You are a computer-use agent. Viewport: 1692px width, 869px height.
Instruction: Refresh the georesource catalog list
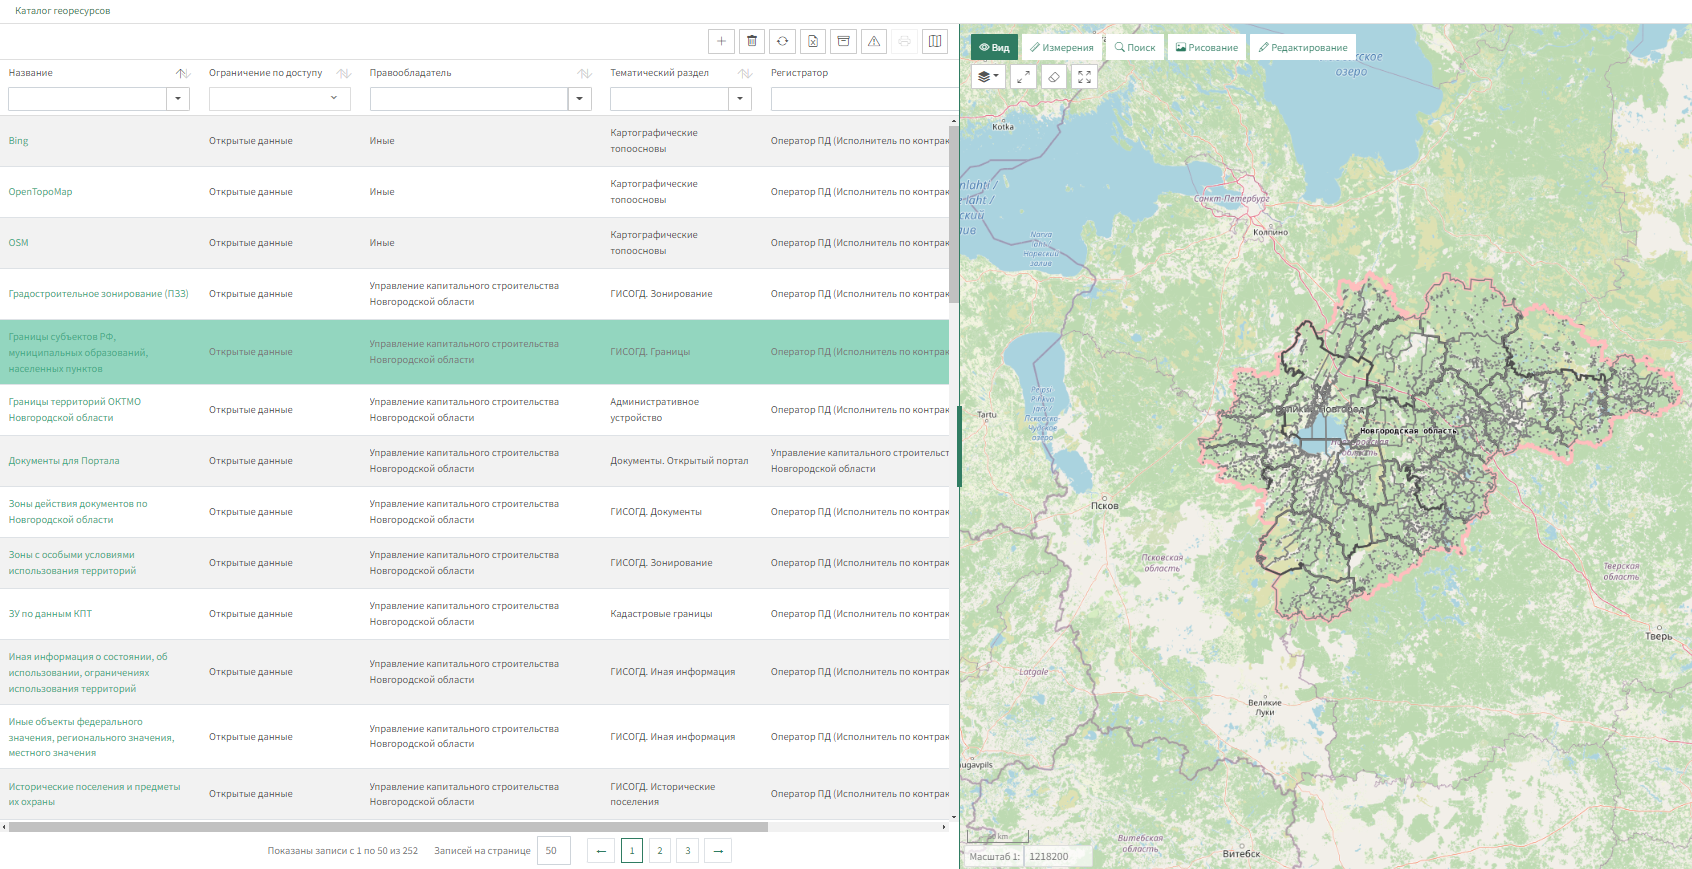(x=782, y=41)
